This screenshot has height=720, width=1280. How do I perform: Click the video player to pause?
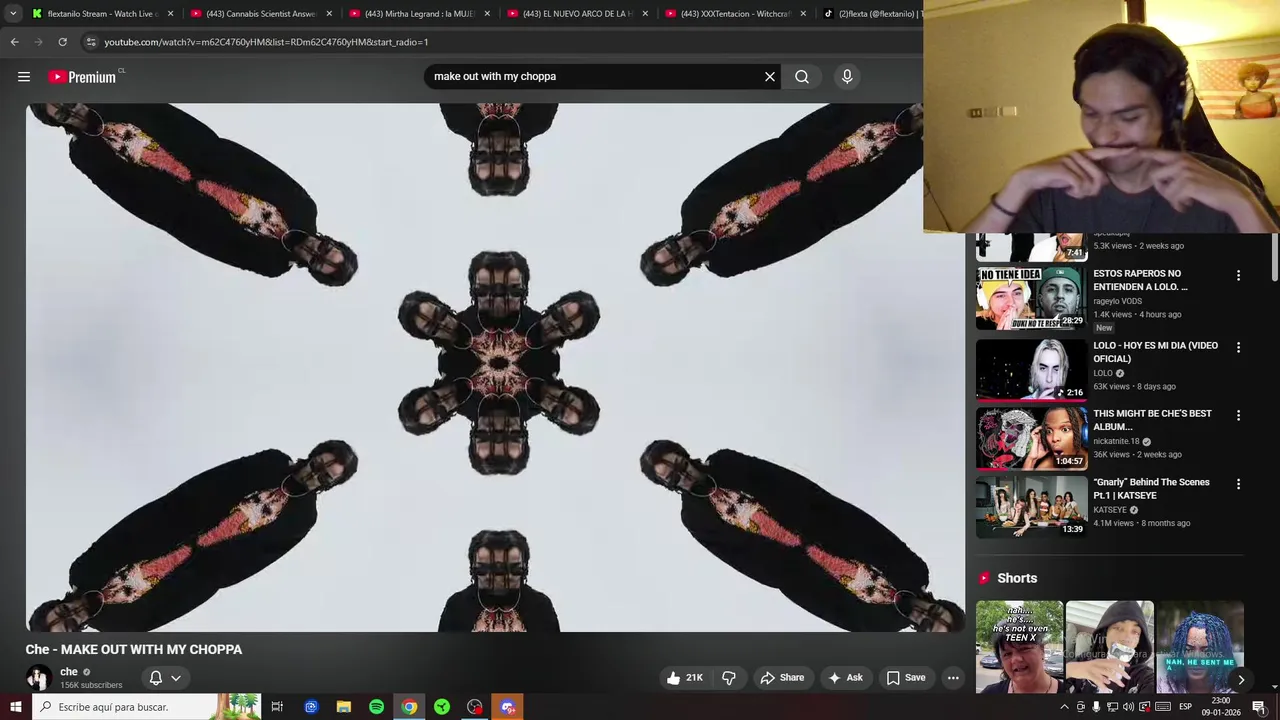(495, 367)
